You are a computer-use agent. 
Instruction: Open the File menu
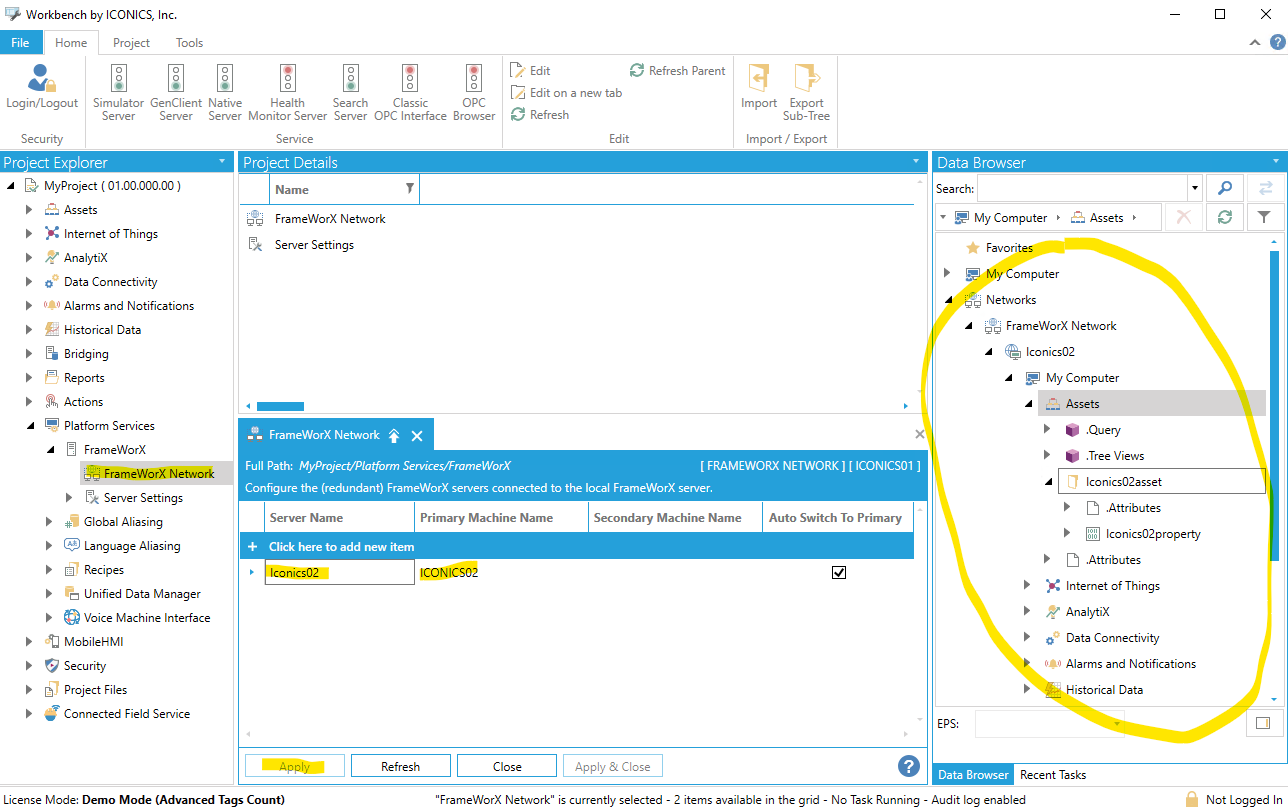pos(21,42)
